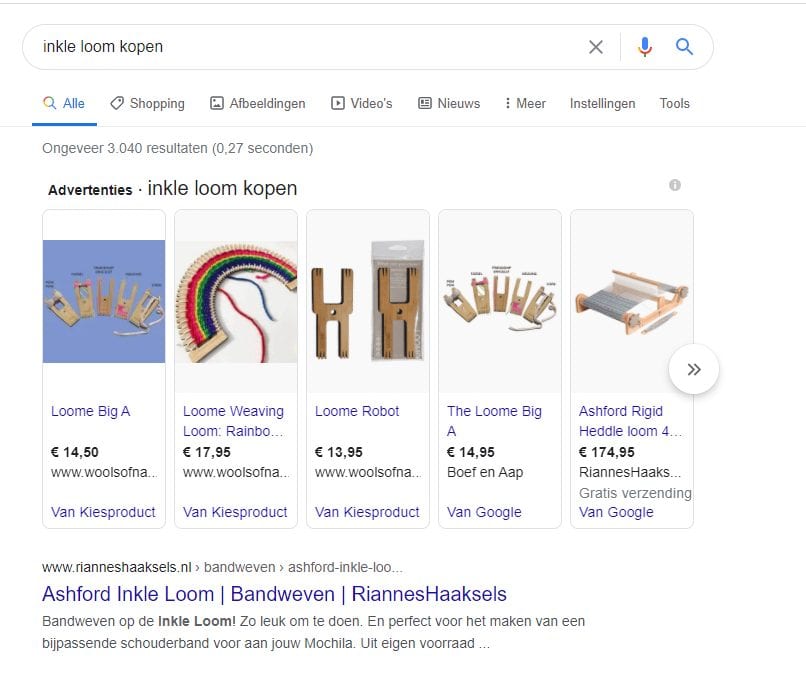806x681 pixels.
Task: Open 'Ashford Inkle Loom | Bandweven | RiannesHaaksels' result
Action: [274, 594]
